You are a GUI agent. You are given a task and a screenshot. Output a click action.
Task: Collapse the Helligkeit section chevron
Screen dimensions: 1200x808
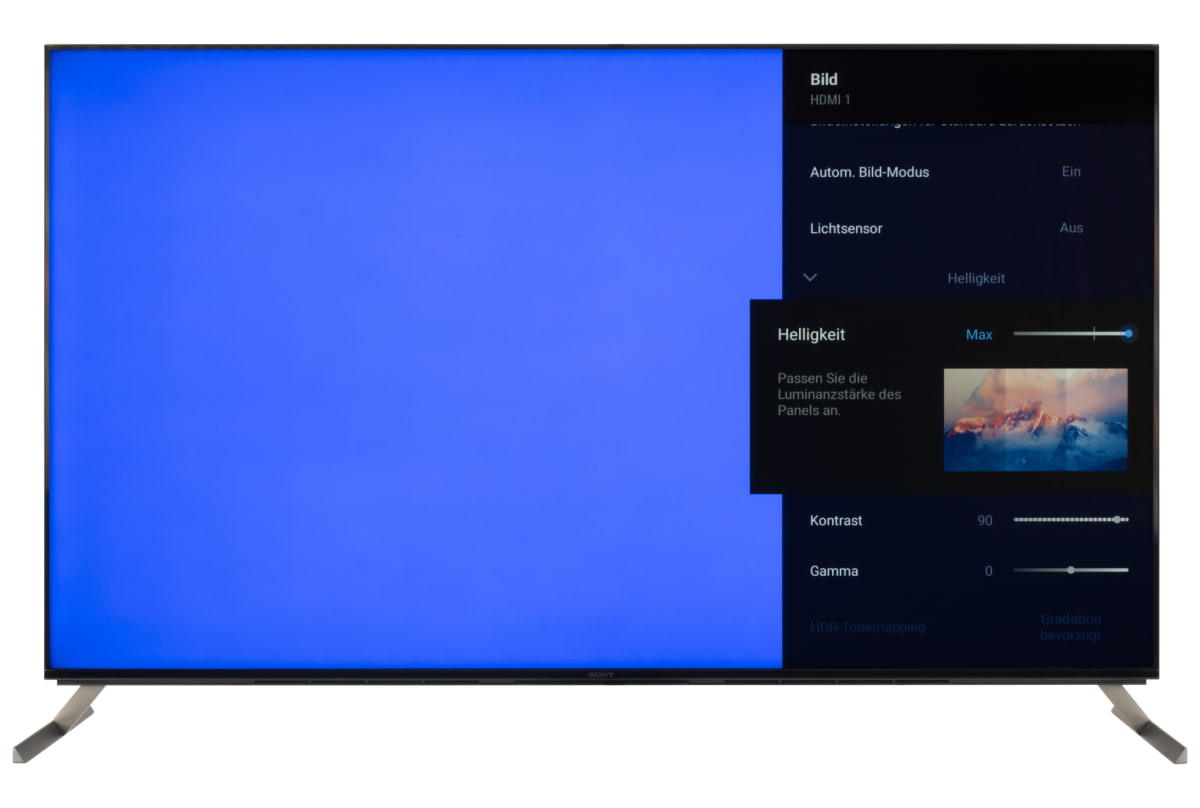pos(810,278)
